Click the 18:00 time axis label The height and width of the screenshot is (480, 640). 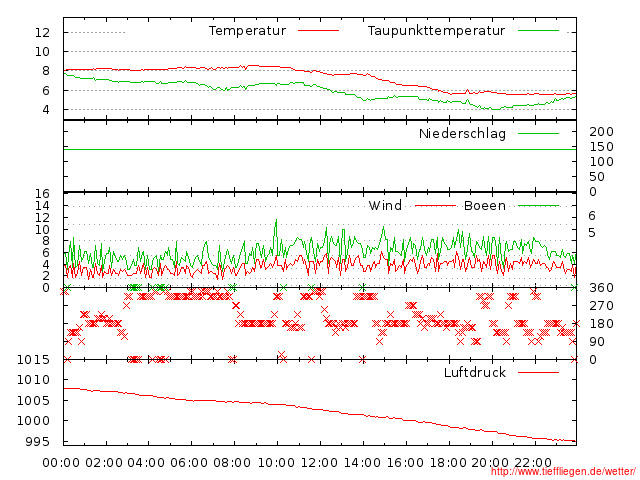click(447, 463)
